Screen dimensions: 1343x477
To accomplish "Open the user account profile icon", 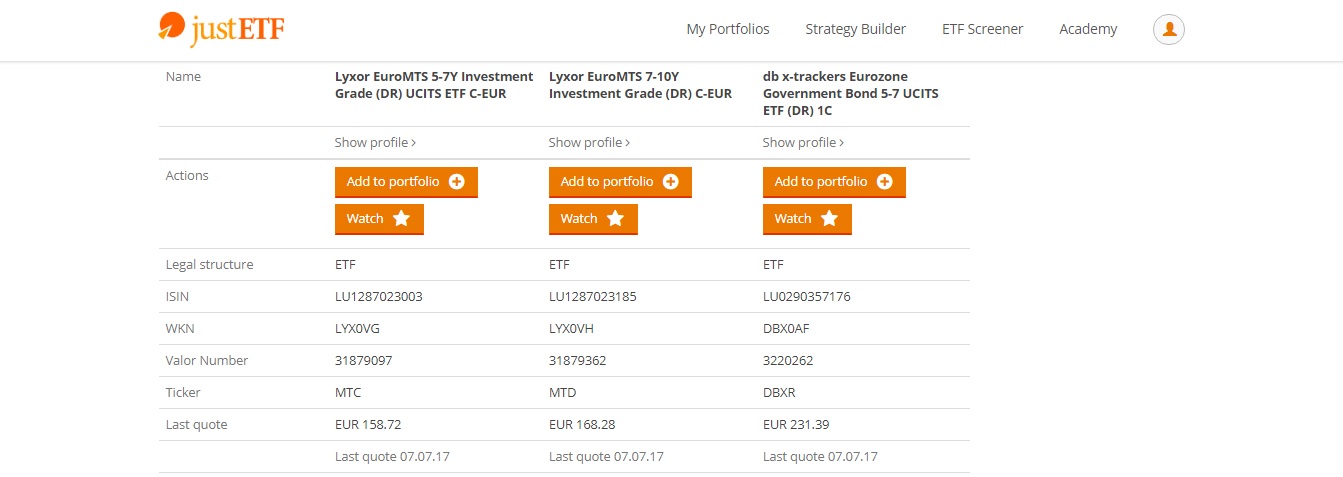I will pyautogui.click(x=1168, y=29).
